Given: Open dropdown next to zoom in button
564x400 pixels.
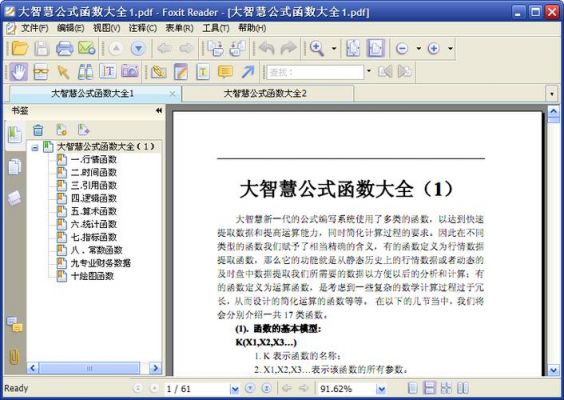Looking at the screenshot, I should 450,48.
